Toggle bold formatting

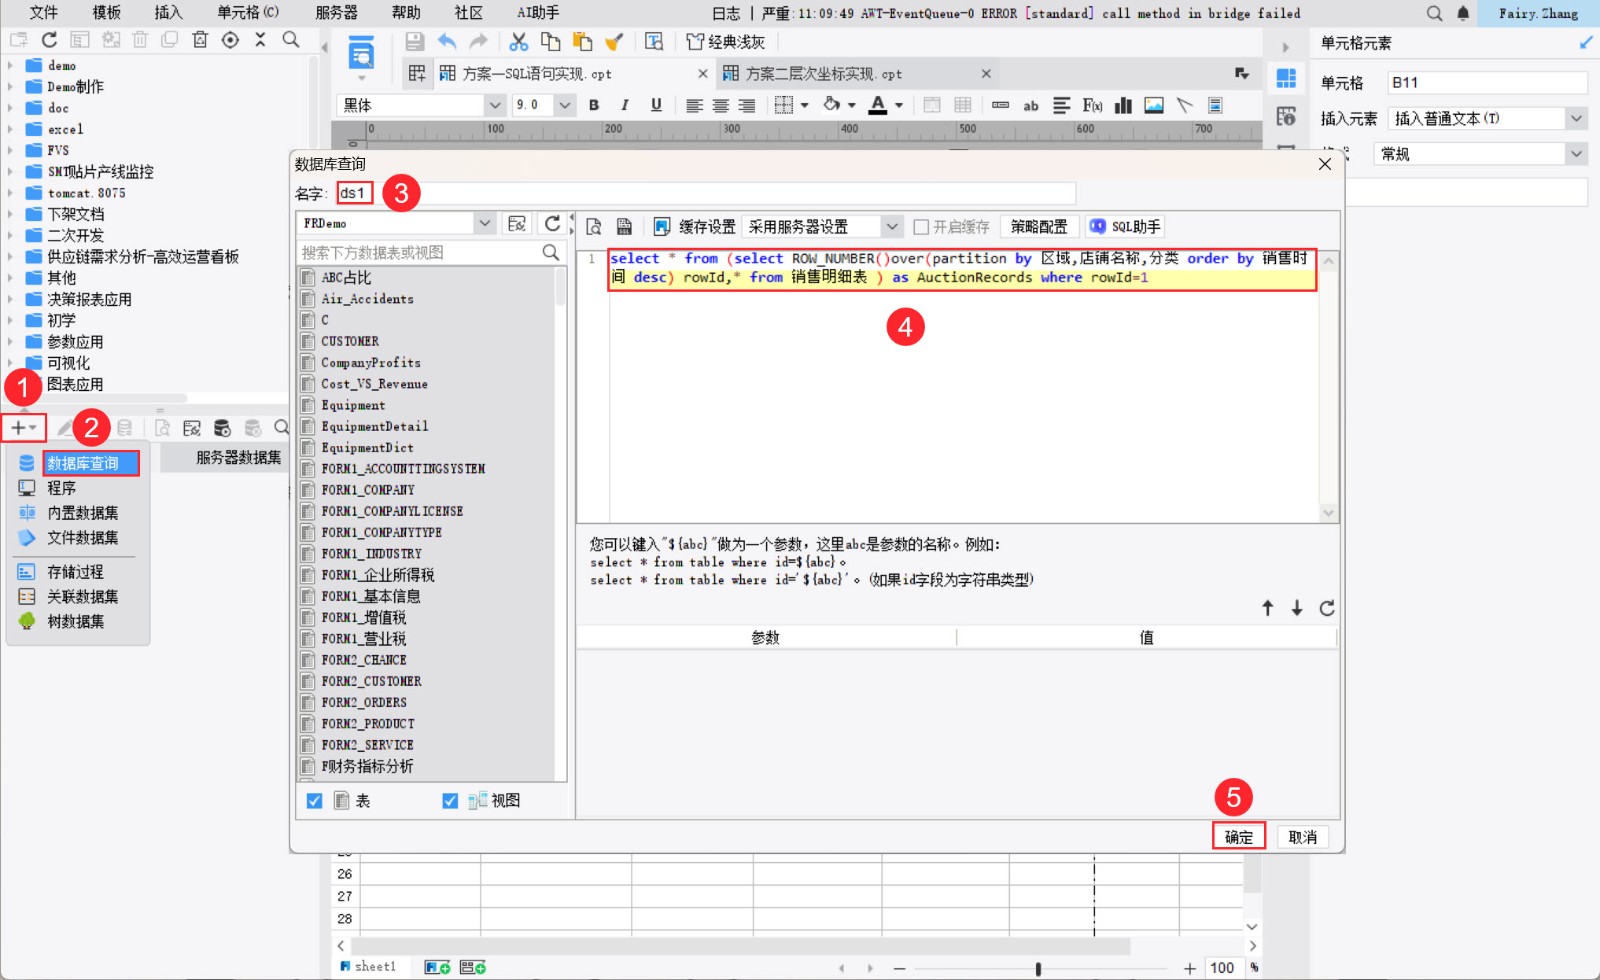pyautogui.click(x=594, y=105)
